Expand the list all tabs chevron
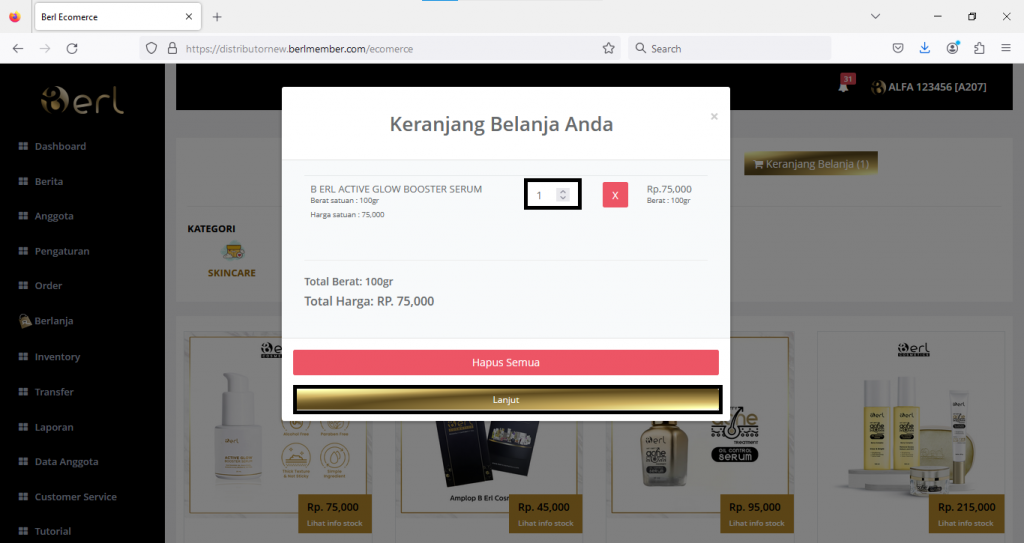 tap(875, 16)
